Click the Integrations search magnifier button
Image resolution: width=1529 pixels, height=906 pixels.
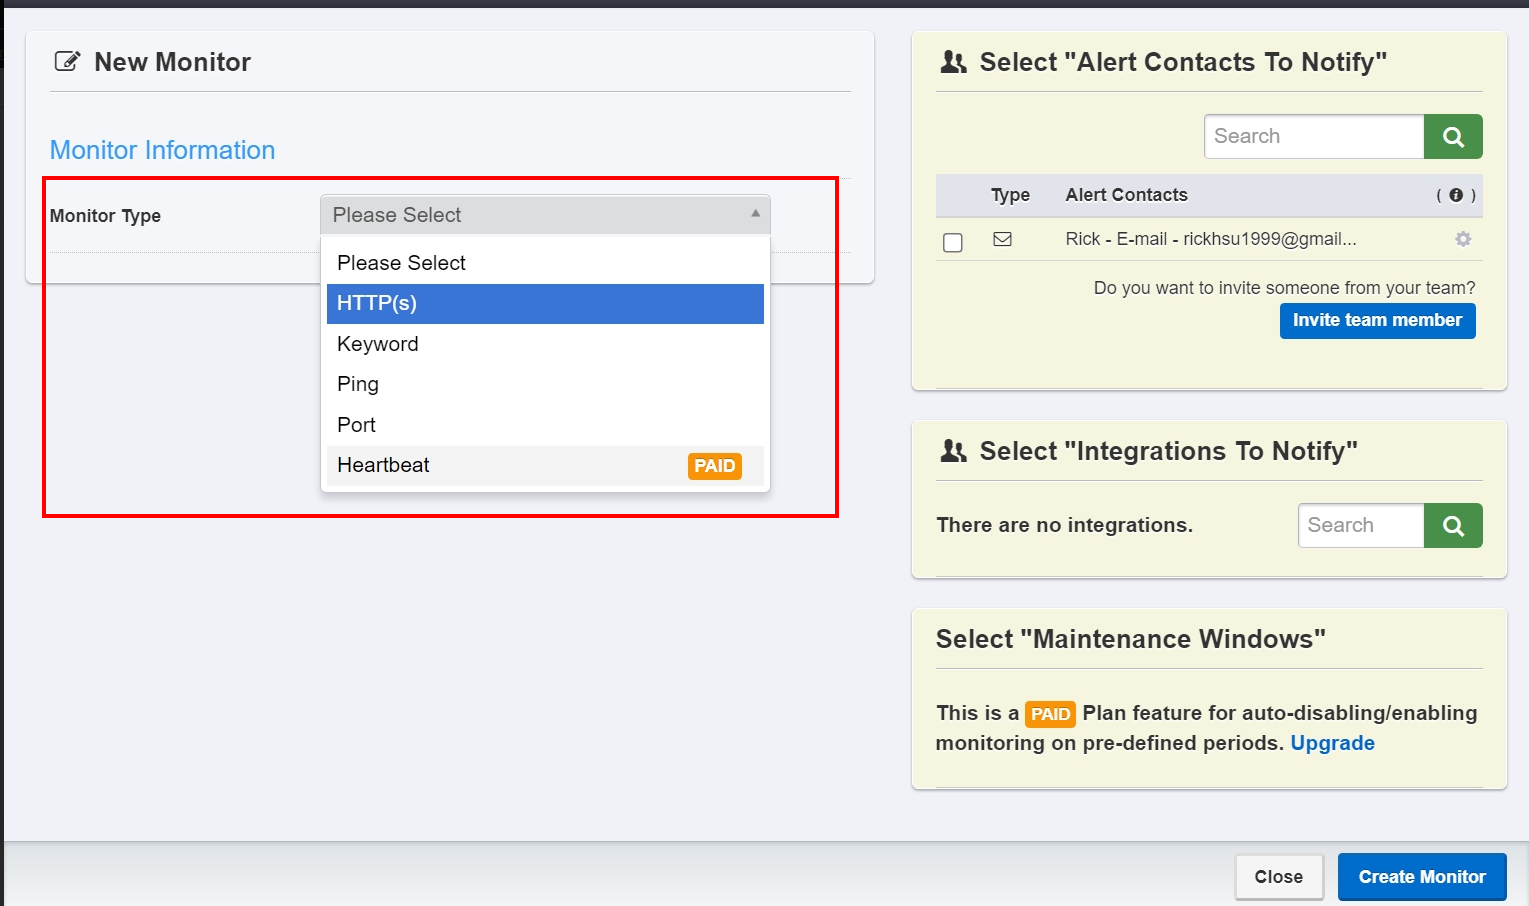pyautogui.click(x=1453, y=526)
